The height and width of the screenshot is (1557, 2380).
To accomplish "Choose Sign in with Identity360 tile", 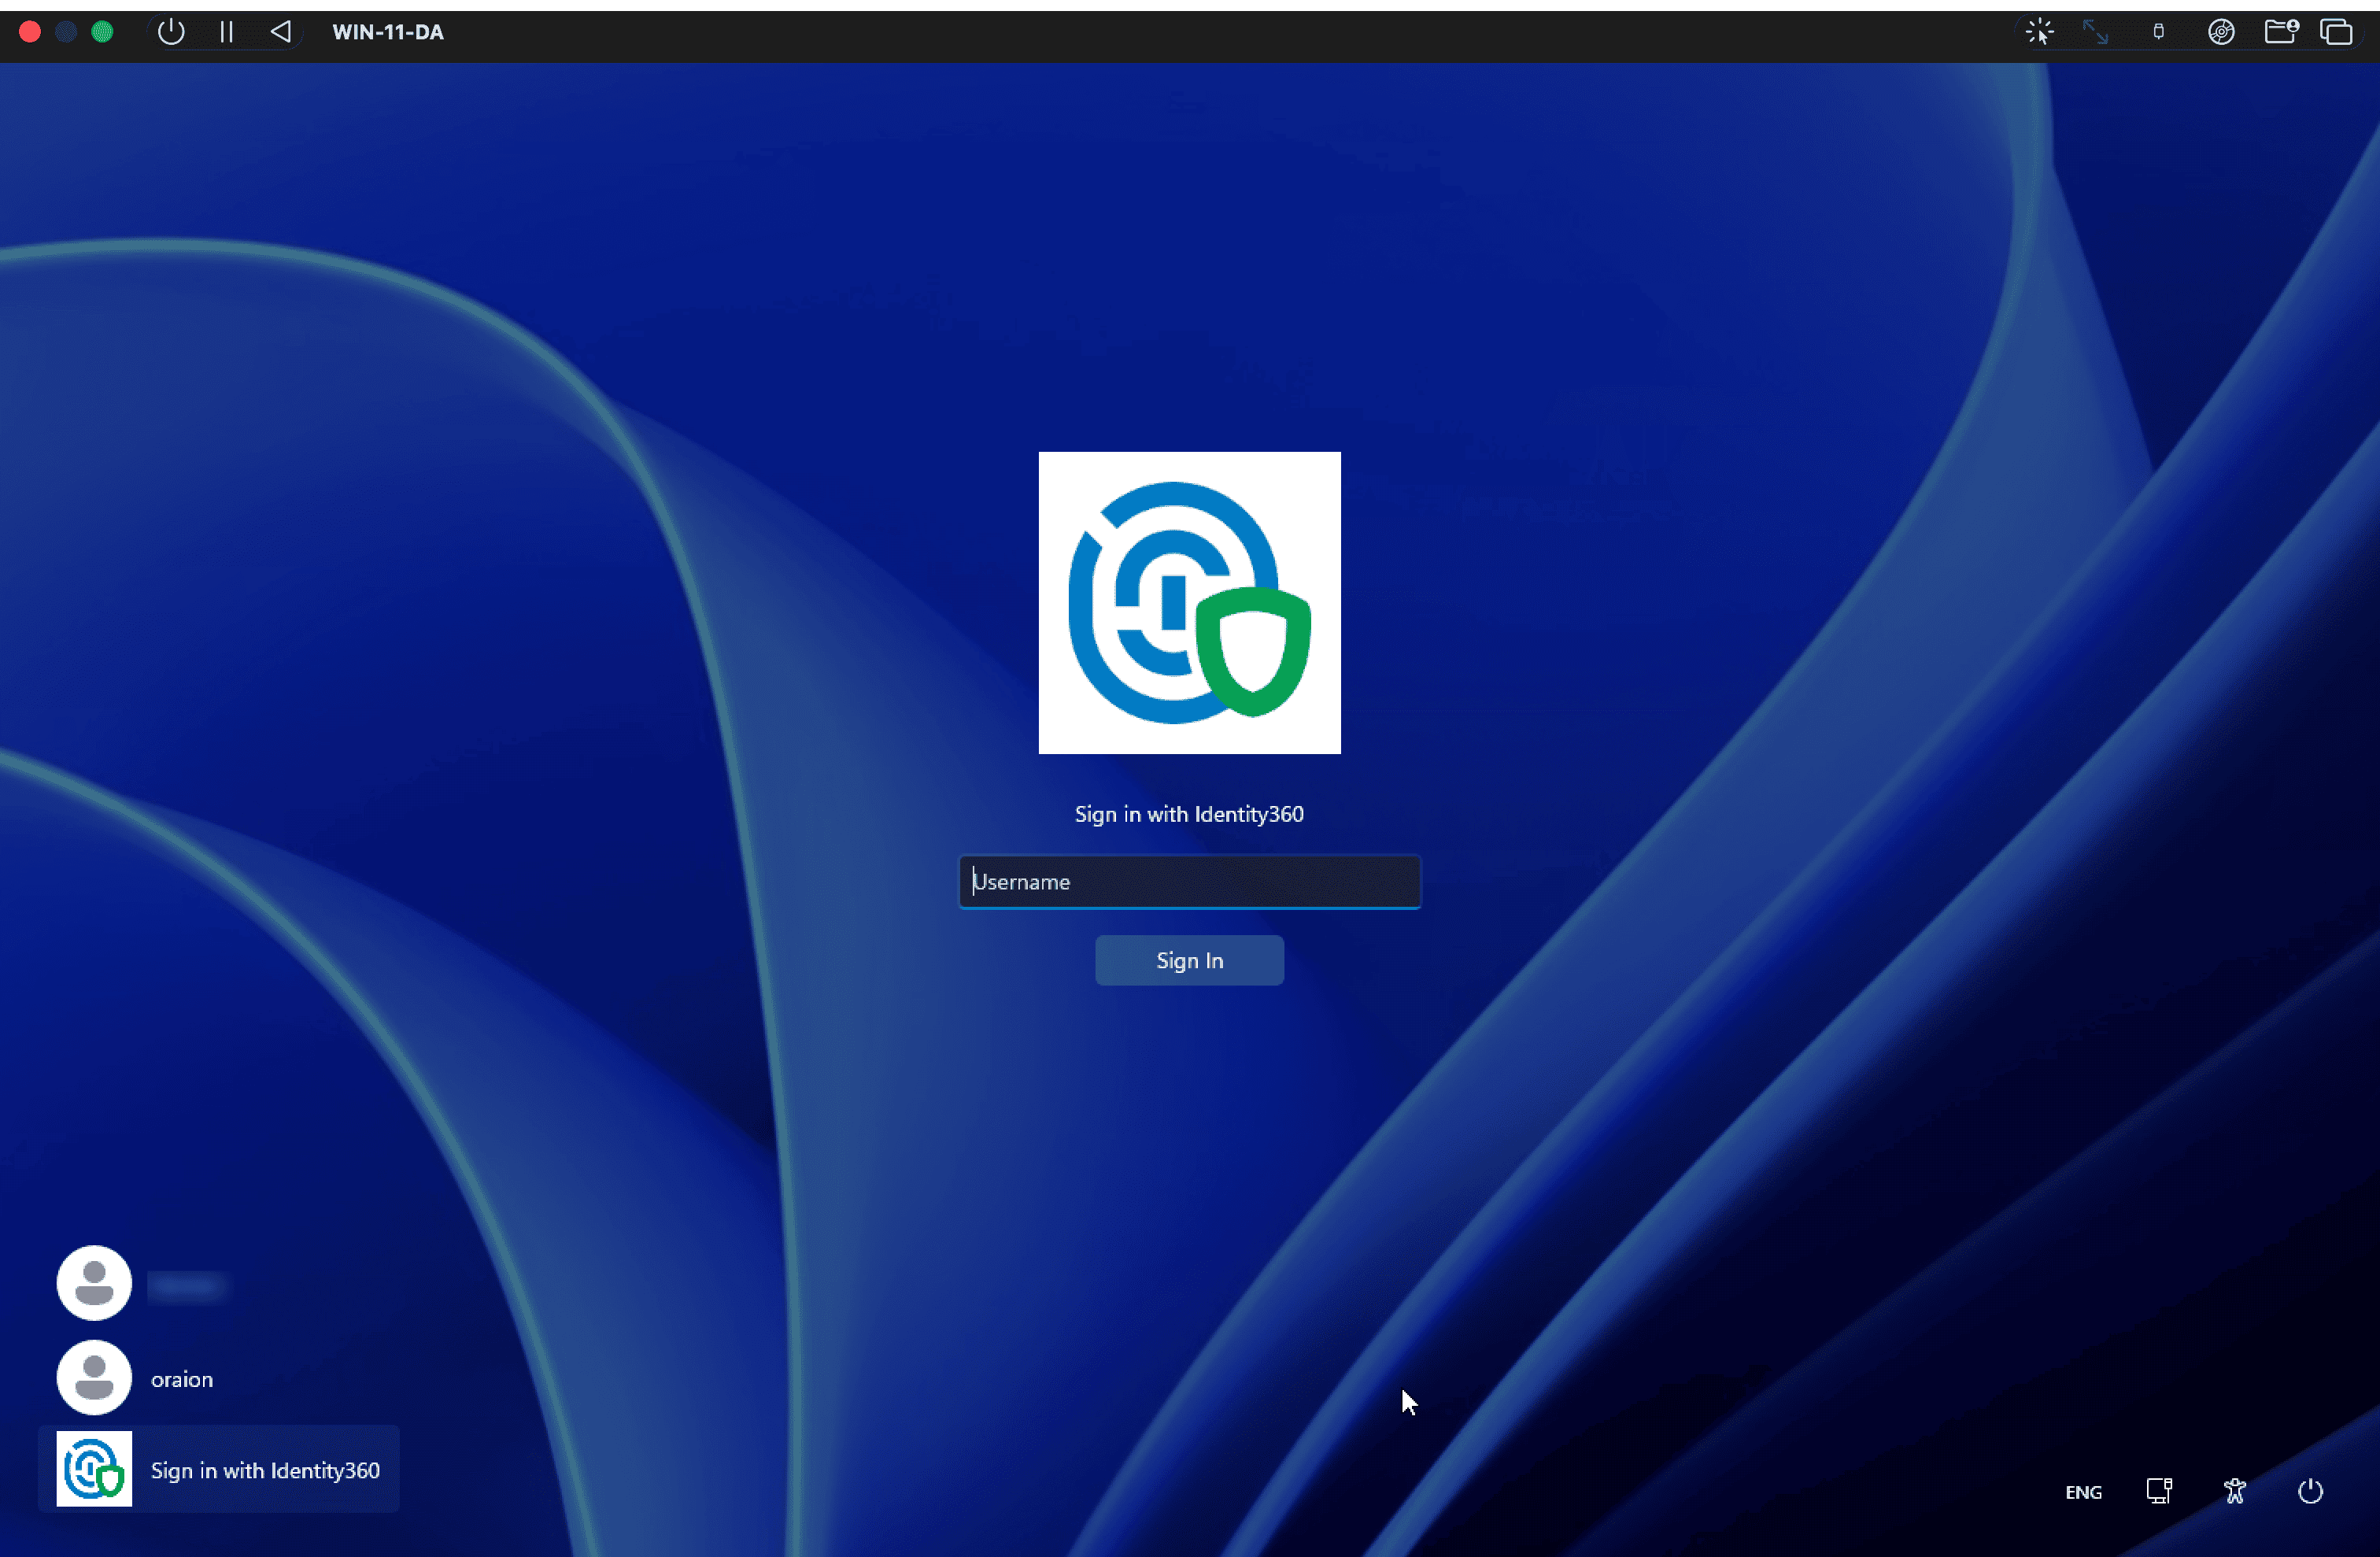I will [x=219, y=1469].
